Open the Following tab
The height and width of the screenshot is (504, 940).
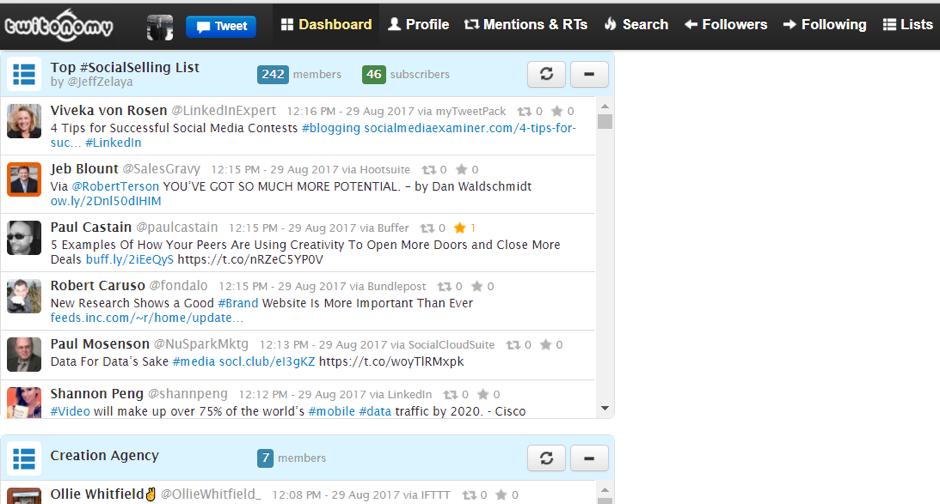click(825, 25)
